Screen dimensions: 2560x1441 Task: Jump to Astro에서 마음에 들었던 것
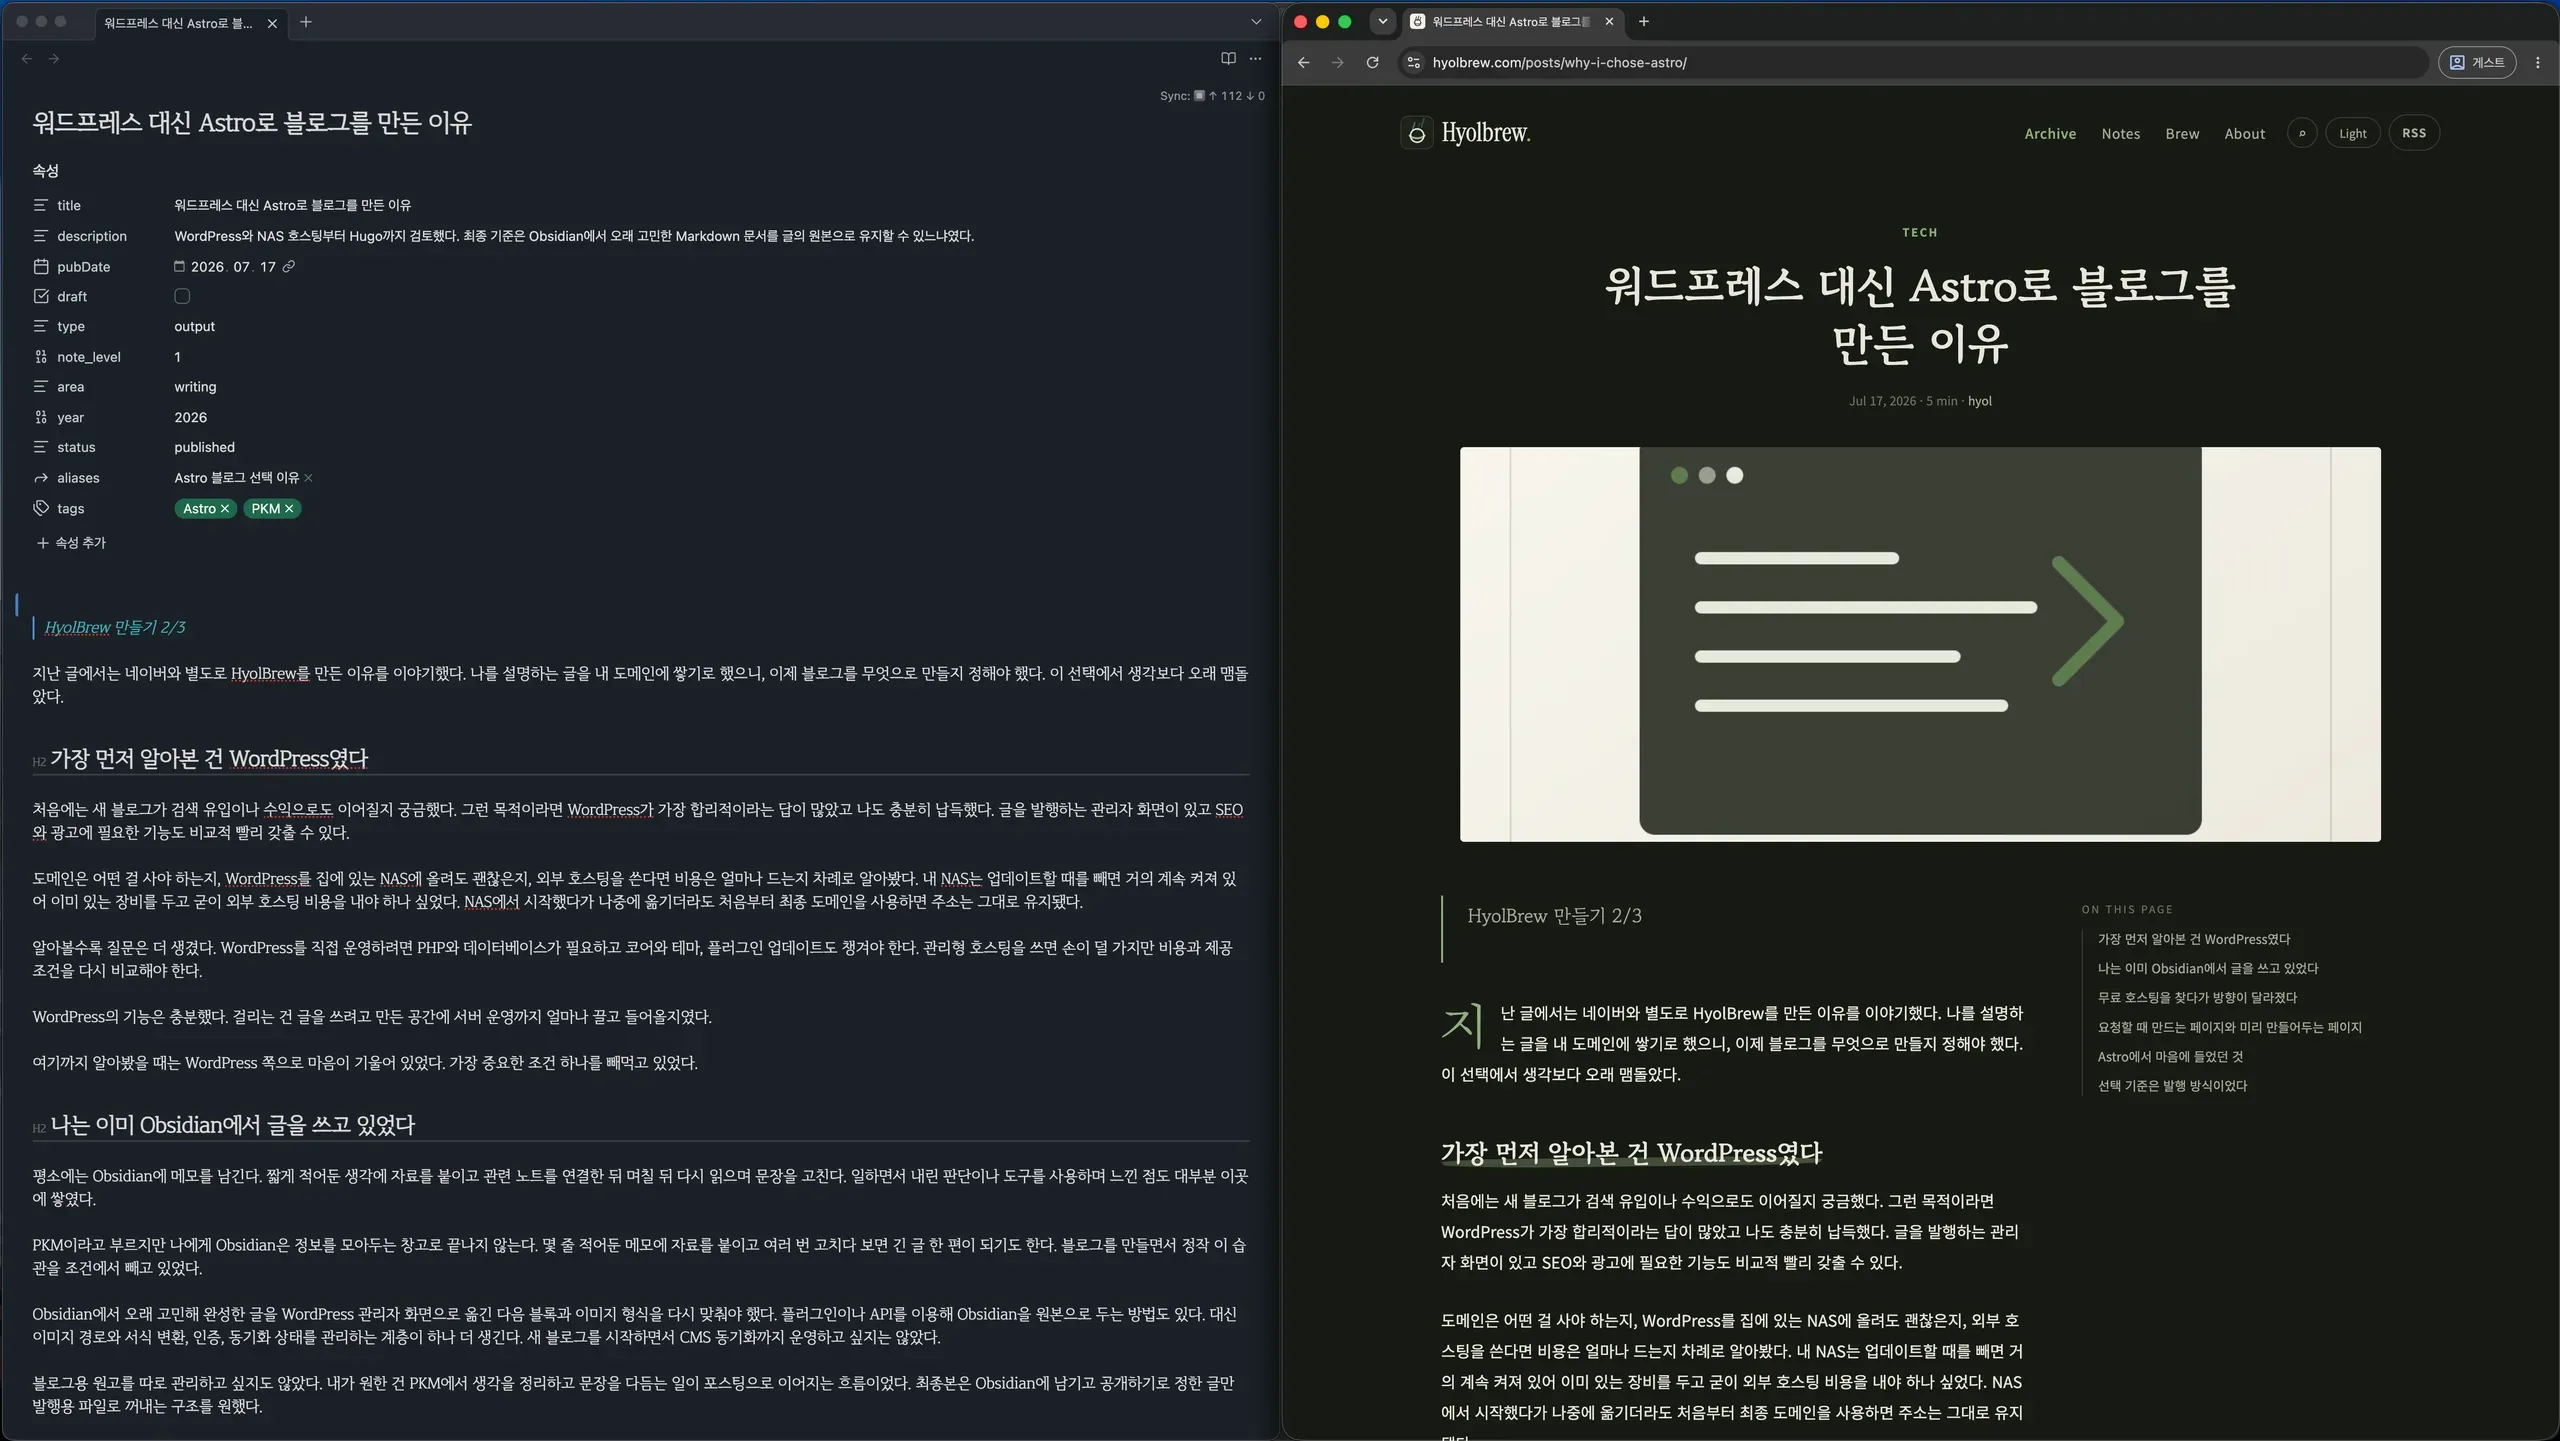click(x=2170, y=1057)
